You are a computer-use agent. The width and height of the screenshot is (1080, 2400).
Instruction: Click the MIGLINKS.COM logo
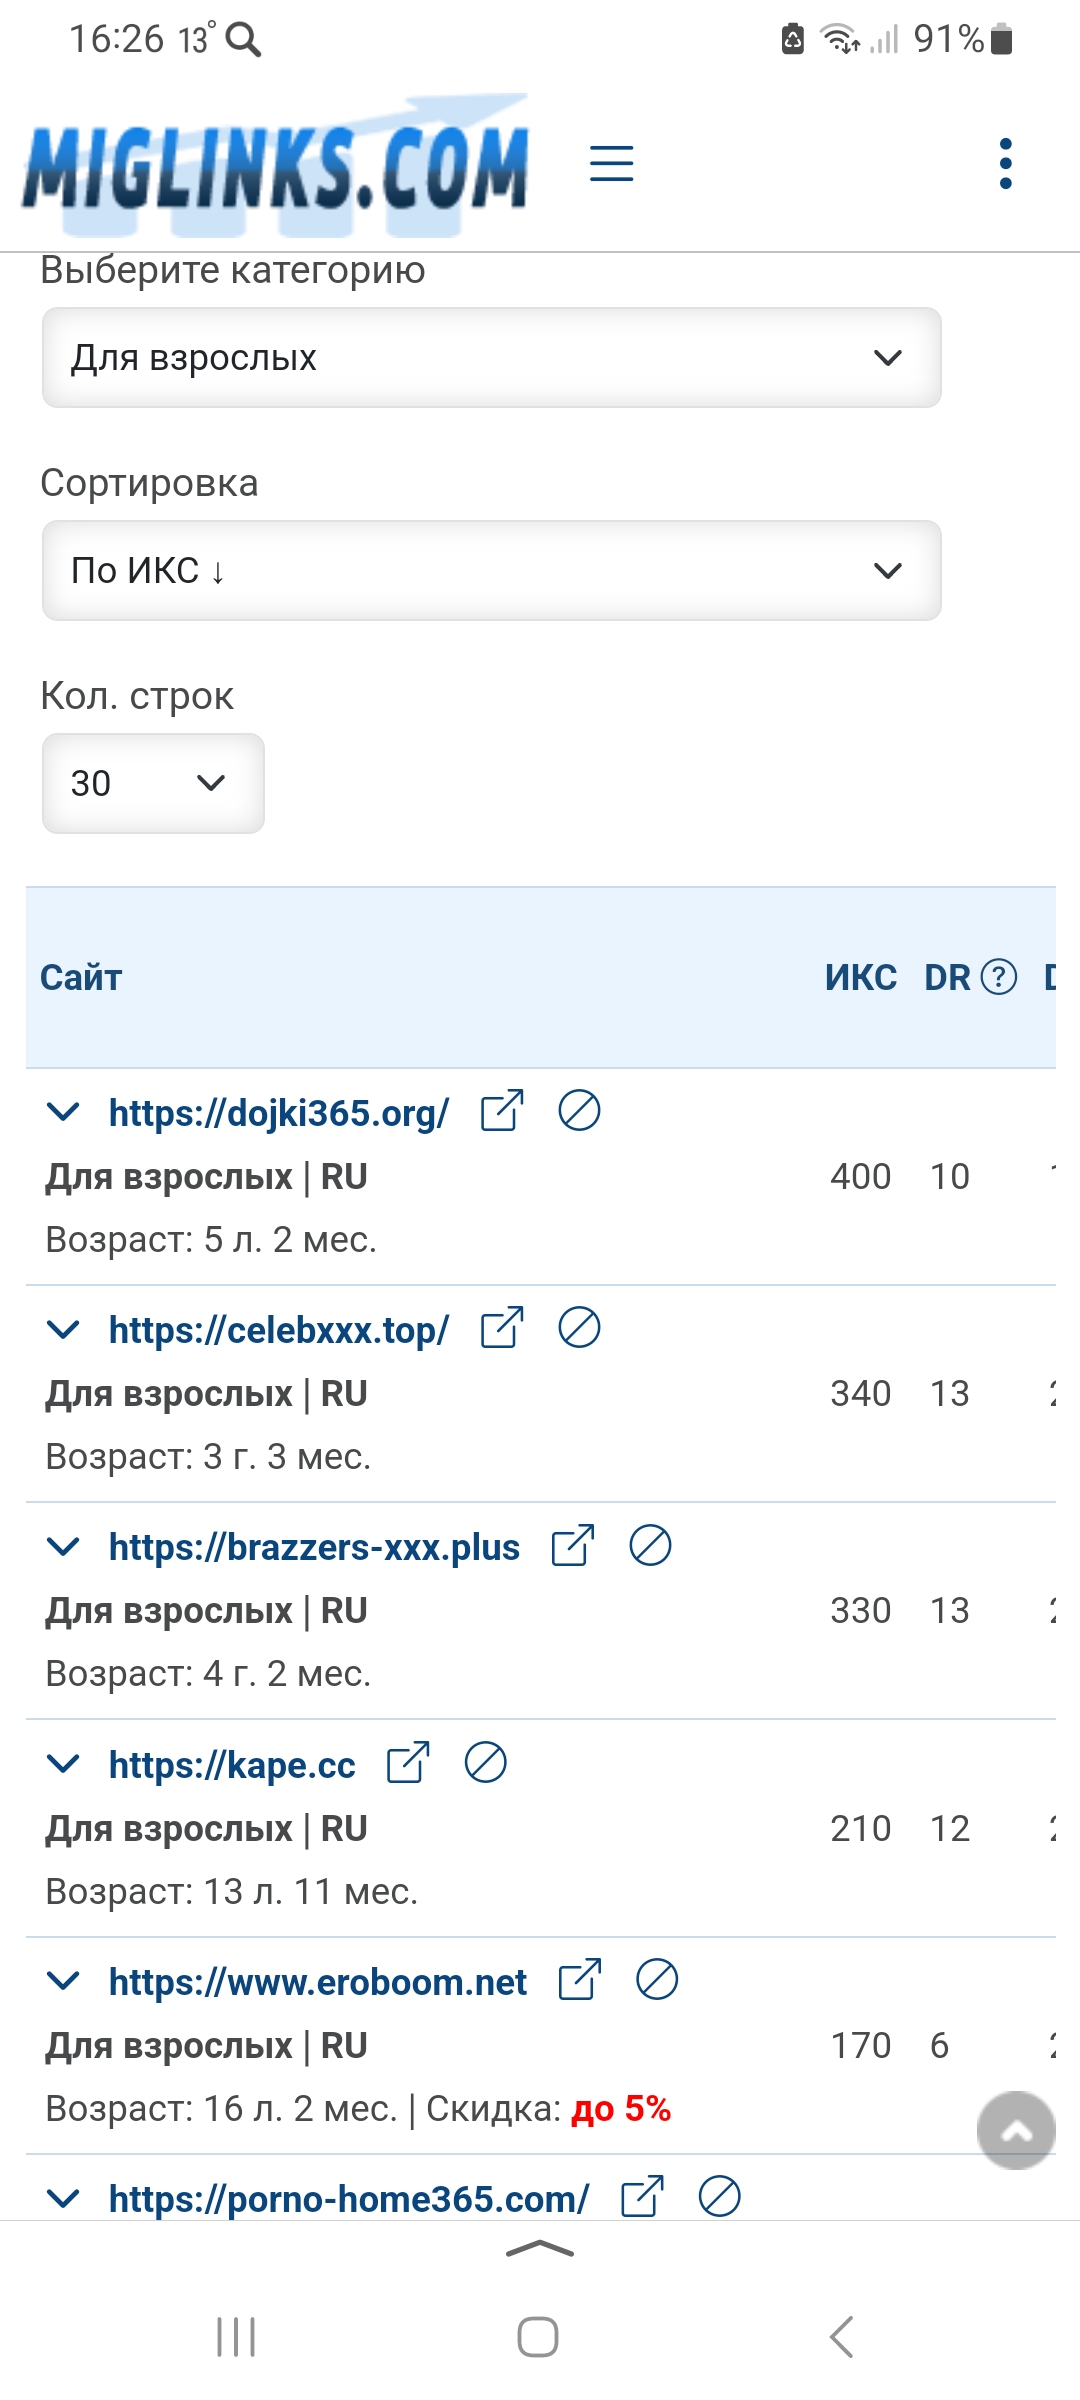click(276, 165)
